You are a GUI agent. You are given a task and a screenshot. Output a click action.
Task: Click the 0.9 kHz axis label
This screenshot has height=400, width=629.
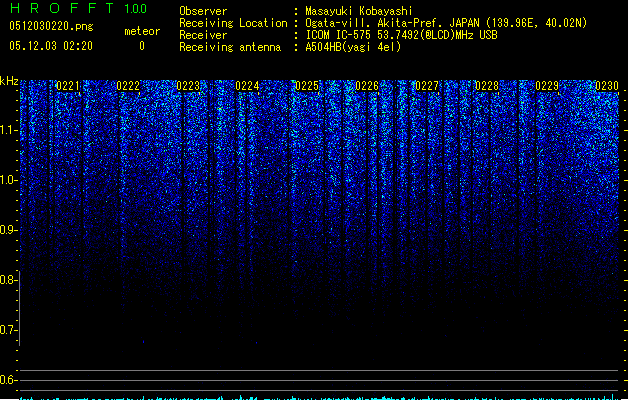pos(8,230)
